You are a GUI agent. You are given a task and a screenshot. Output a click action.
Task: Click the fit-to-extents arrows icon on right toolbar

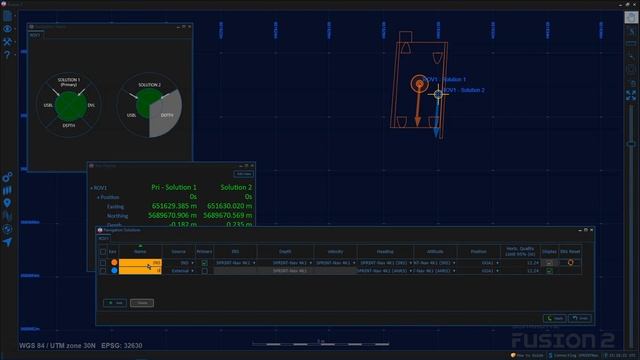[x=631, y=95]
